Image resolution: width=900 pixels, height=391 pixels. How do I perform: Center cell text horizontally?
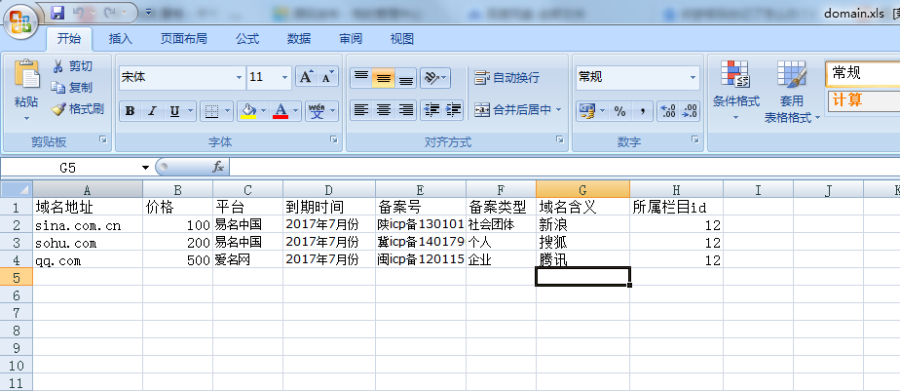click(x=383, y=109)
